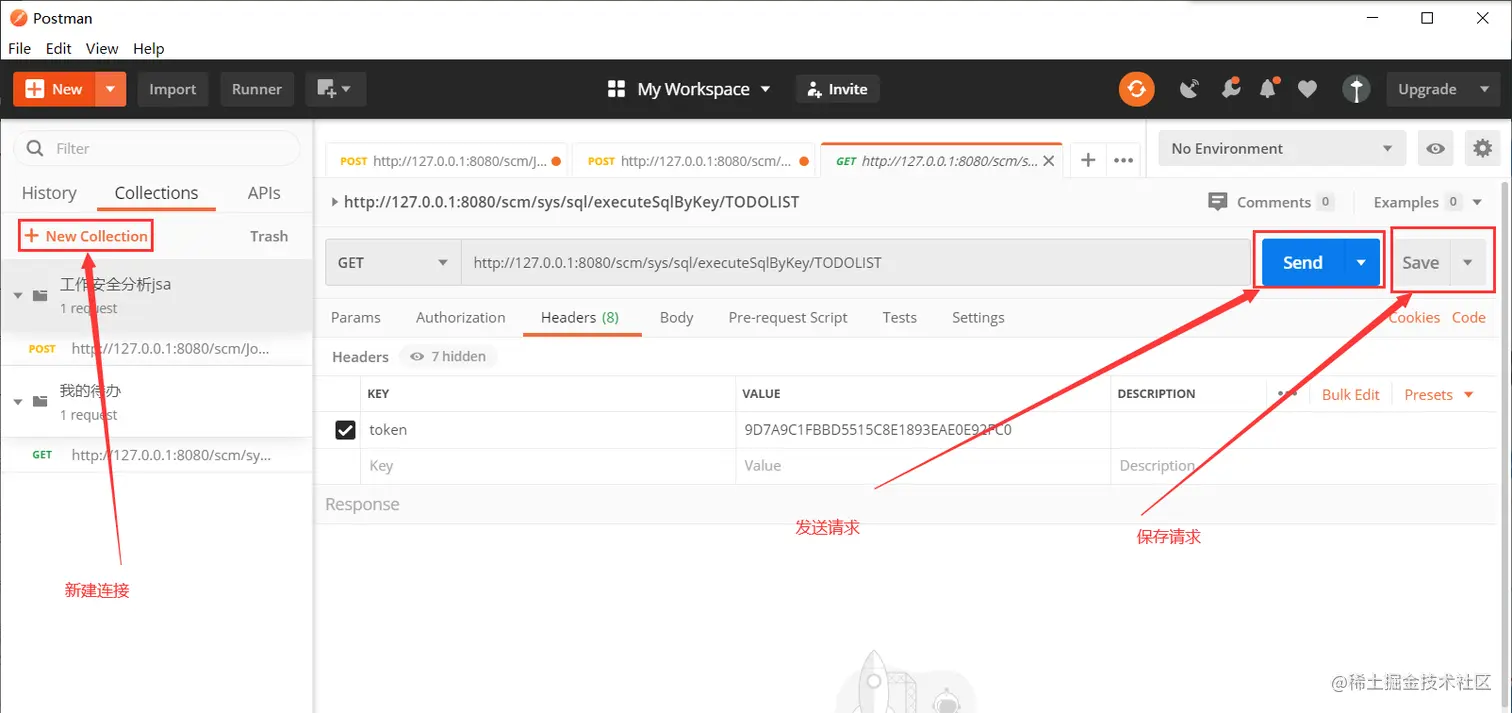
Task: Open the Params tab
Action: point(356,317)
